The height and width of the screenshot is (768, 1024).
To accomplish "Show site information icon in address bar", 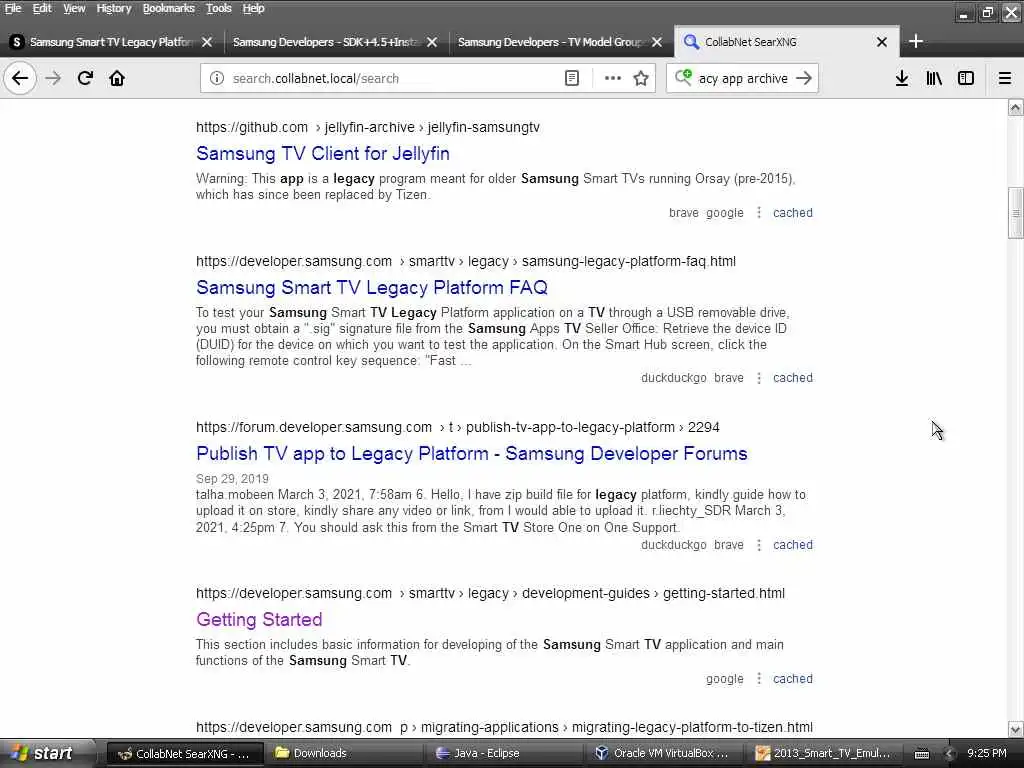I will (217, 78).
